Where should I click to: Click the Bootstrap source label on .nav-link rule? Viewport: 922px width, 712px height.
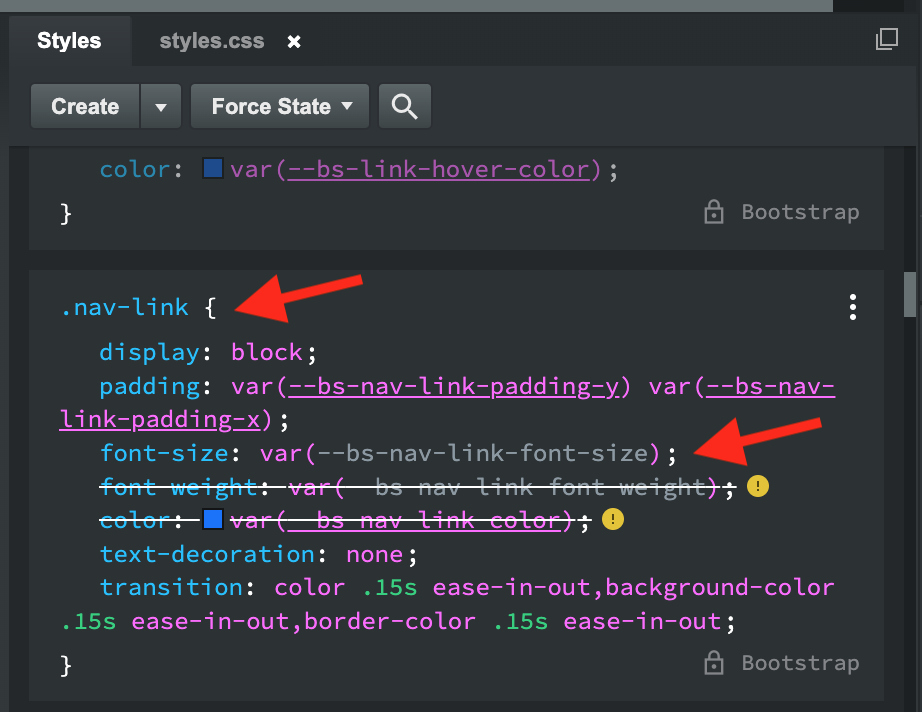pyautogui.click(x=799, y=662)
